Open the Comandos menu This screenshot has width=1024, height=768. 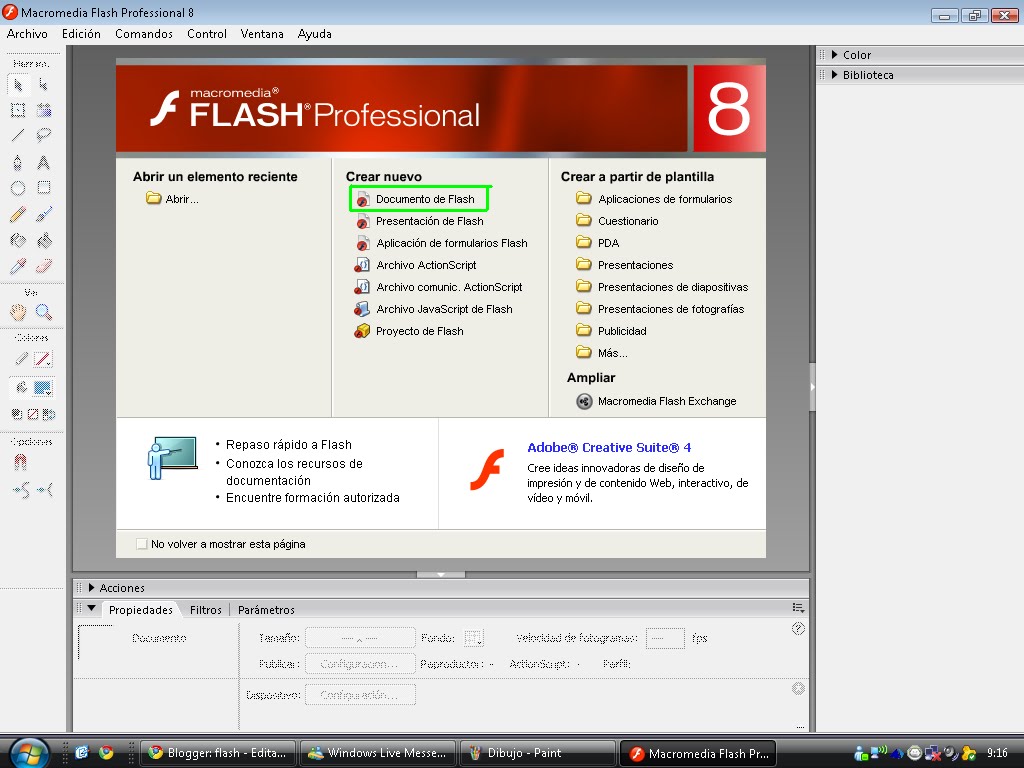tap(143, 33)
